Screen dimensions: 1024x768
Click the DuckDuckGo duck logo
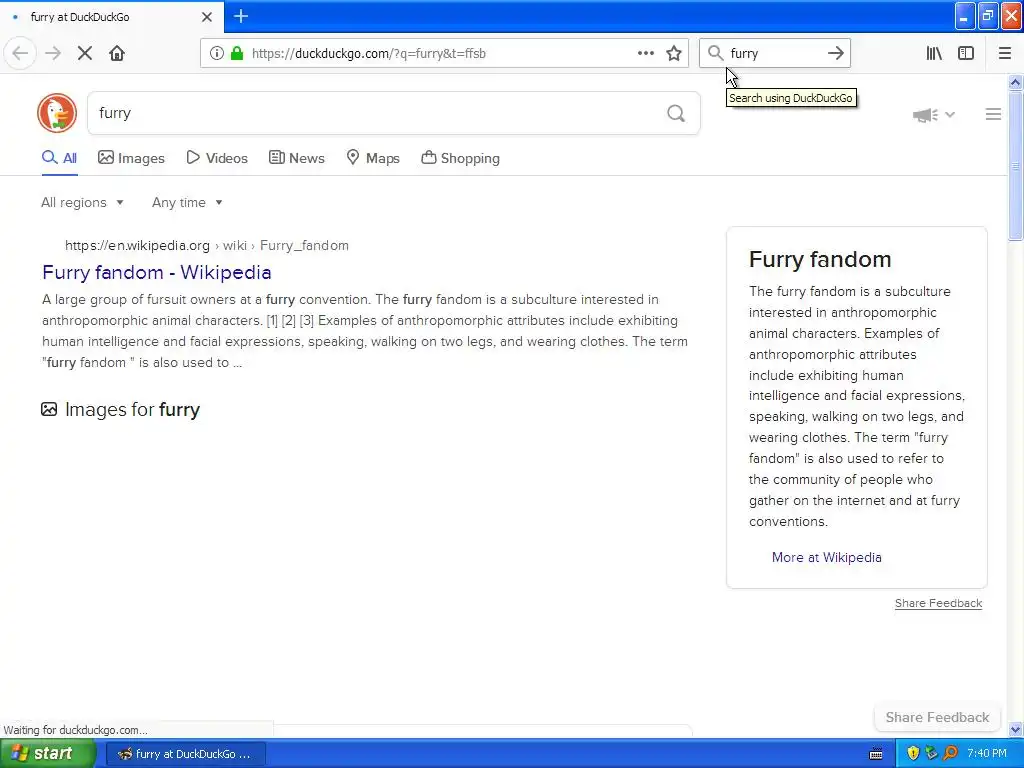[x=57, y=113]
